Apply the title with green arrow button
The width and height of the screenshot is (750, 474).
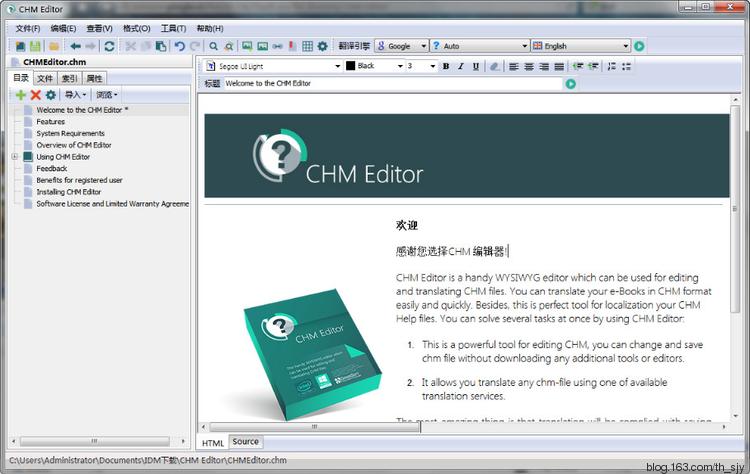[x=571, y=84]
